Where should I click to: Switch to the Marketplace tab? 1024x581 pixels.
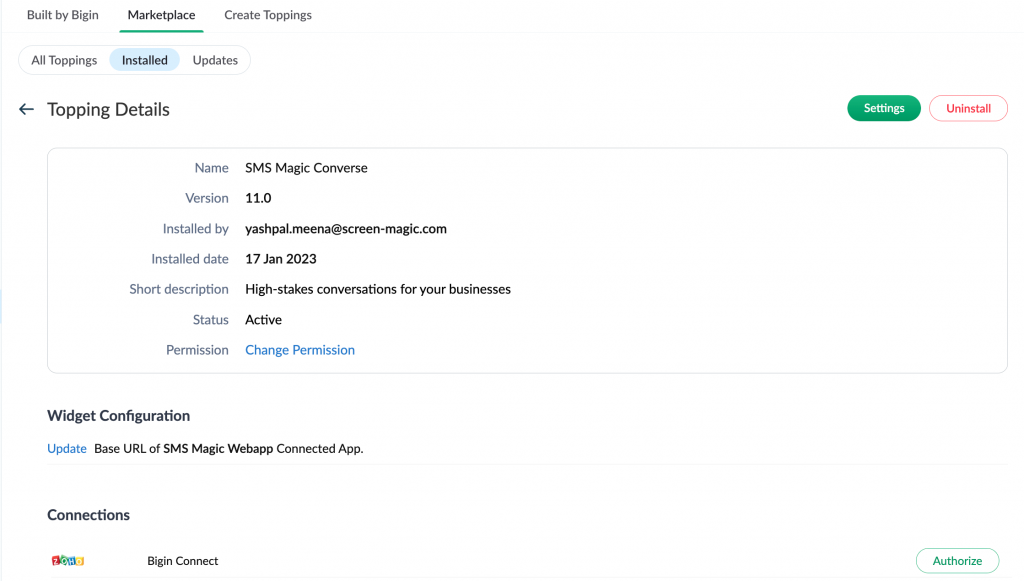(161, 15)
